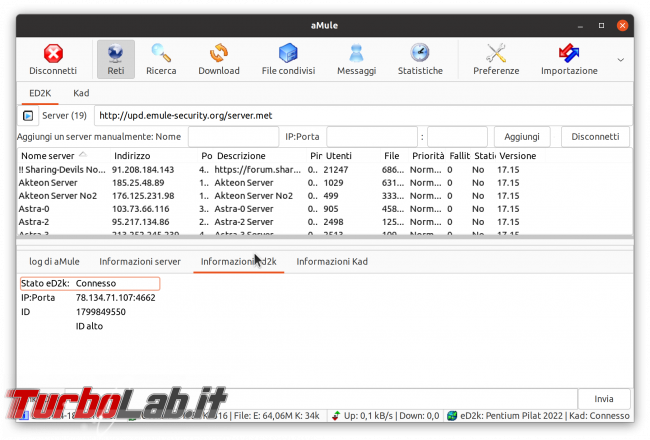
Task: Click address 176.125.231.98
Action: click(x=143, y=196)
